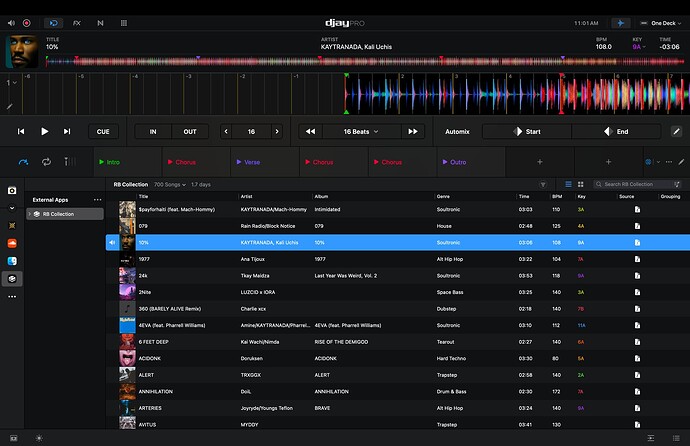The height and width of the screenshot is (446, 690).
Task: Sort by the BPM column header
Action: (557, 197)
